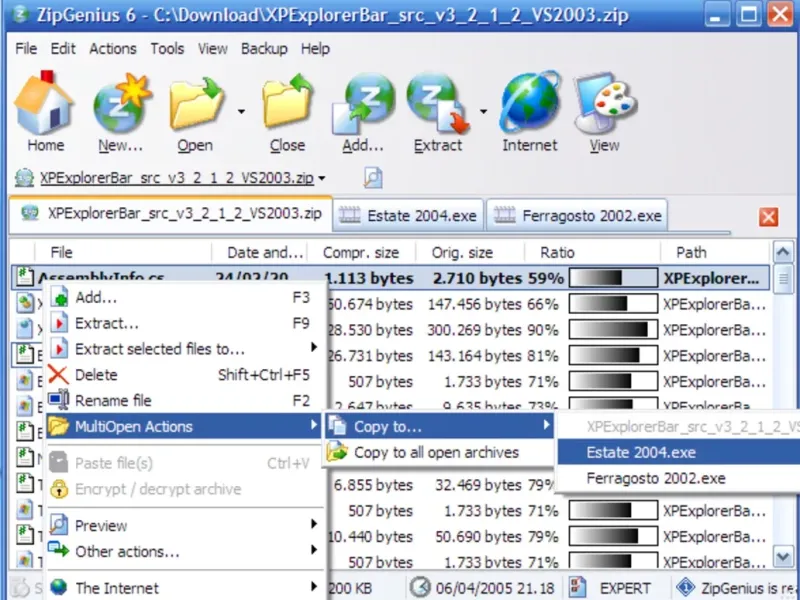Click the EXPERT mode icon in status bar
800x600 pixels.
tap(578, 587)
